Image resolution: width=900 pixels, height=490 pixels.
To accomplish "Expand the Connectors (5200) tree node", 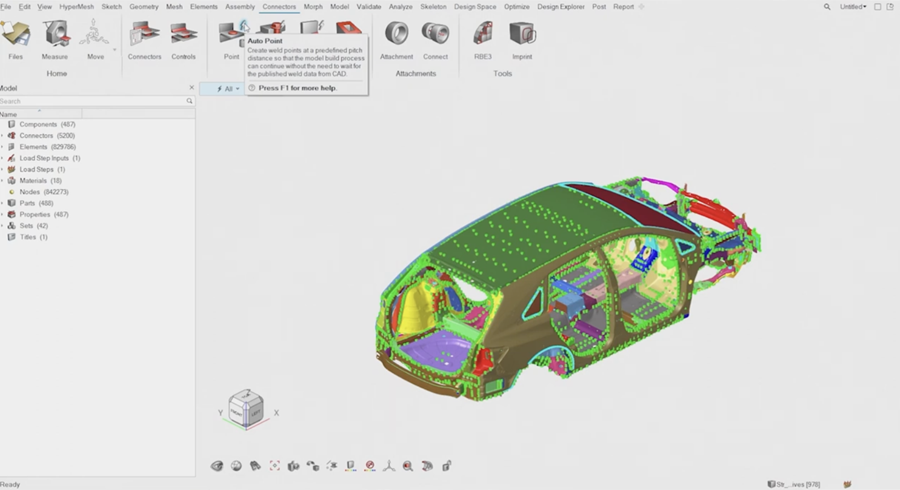I will coord(2,136).
